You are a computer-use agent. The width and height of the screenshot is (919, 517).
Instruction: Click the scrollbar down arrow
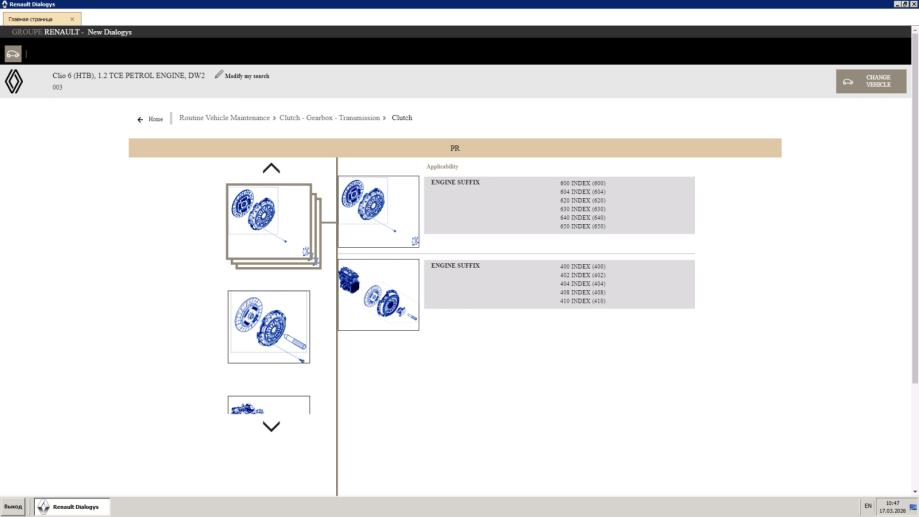point(915,492)
